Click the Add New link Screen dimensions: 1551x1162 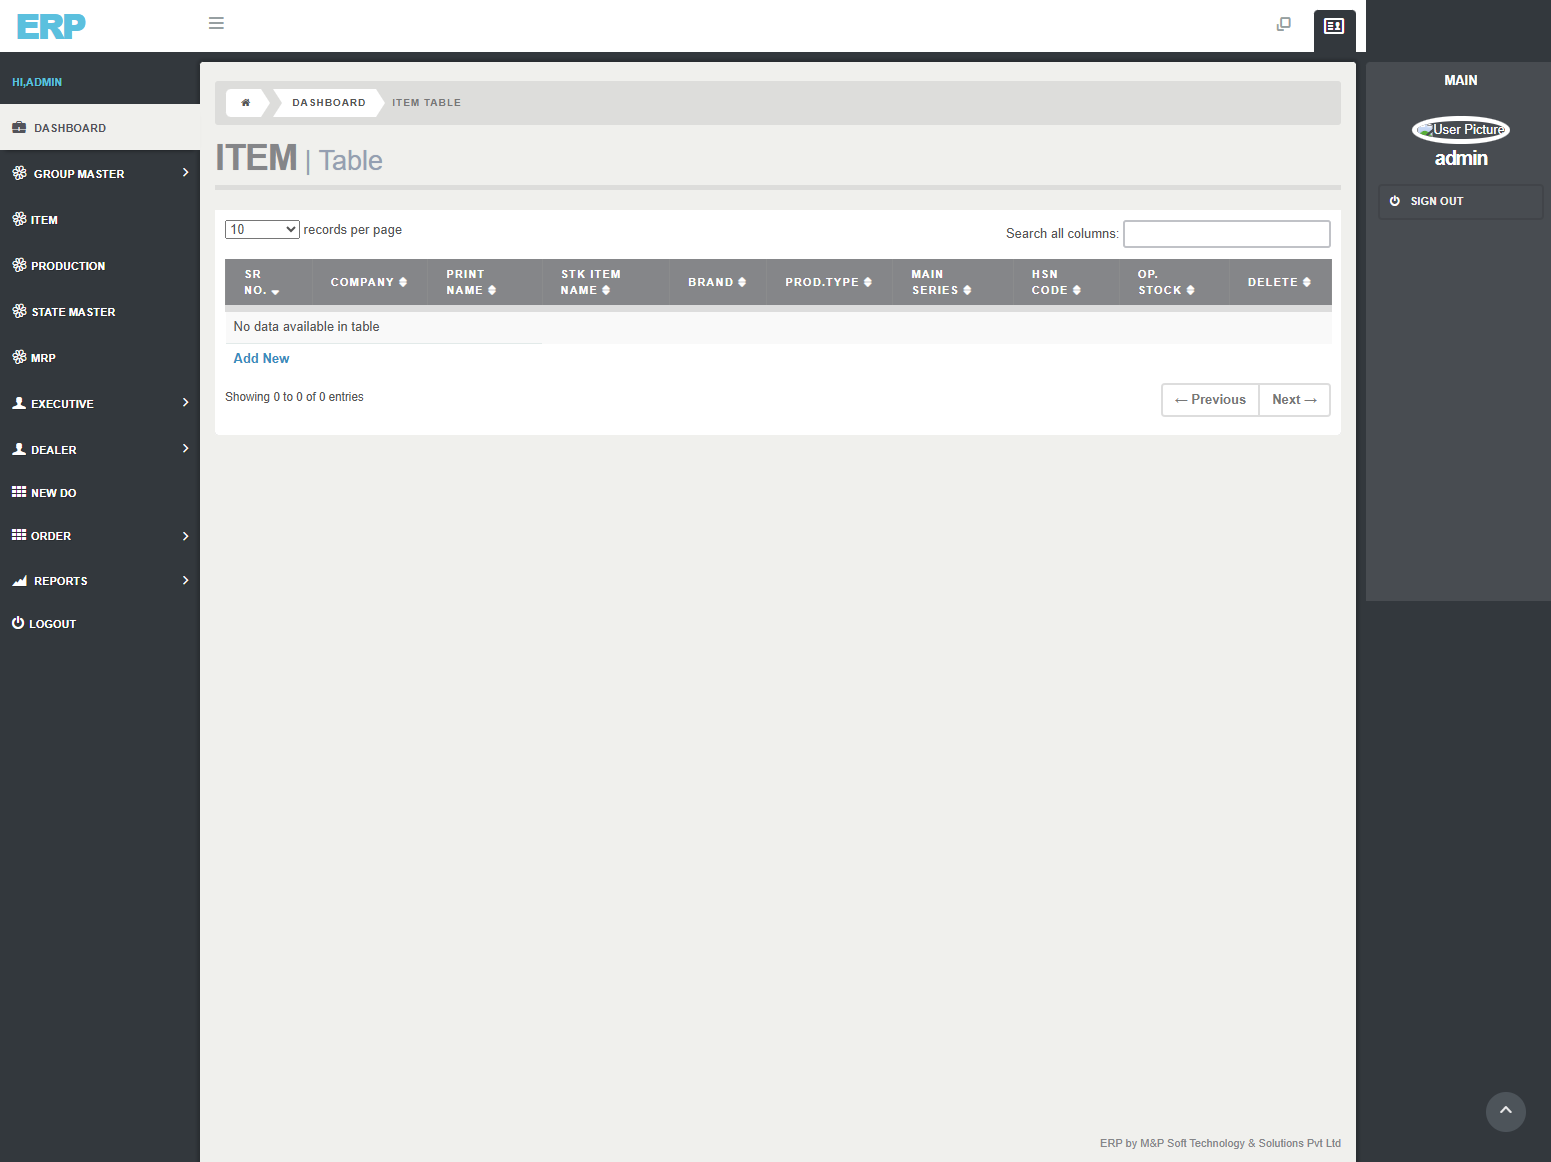click(x=261, y=359)
